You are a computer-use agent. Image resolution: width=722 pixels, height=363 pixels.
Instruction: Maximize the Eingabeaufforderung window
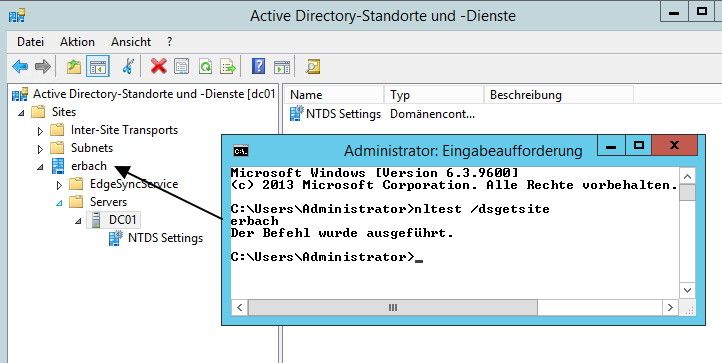pos(638,146)
